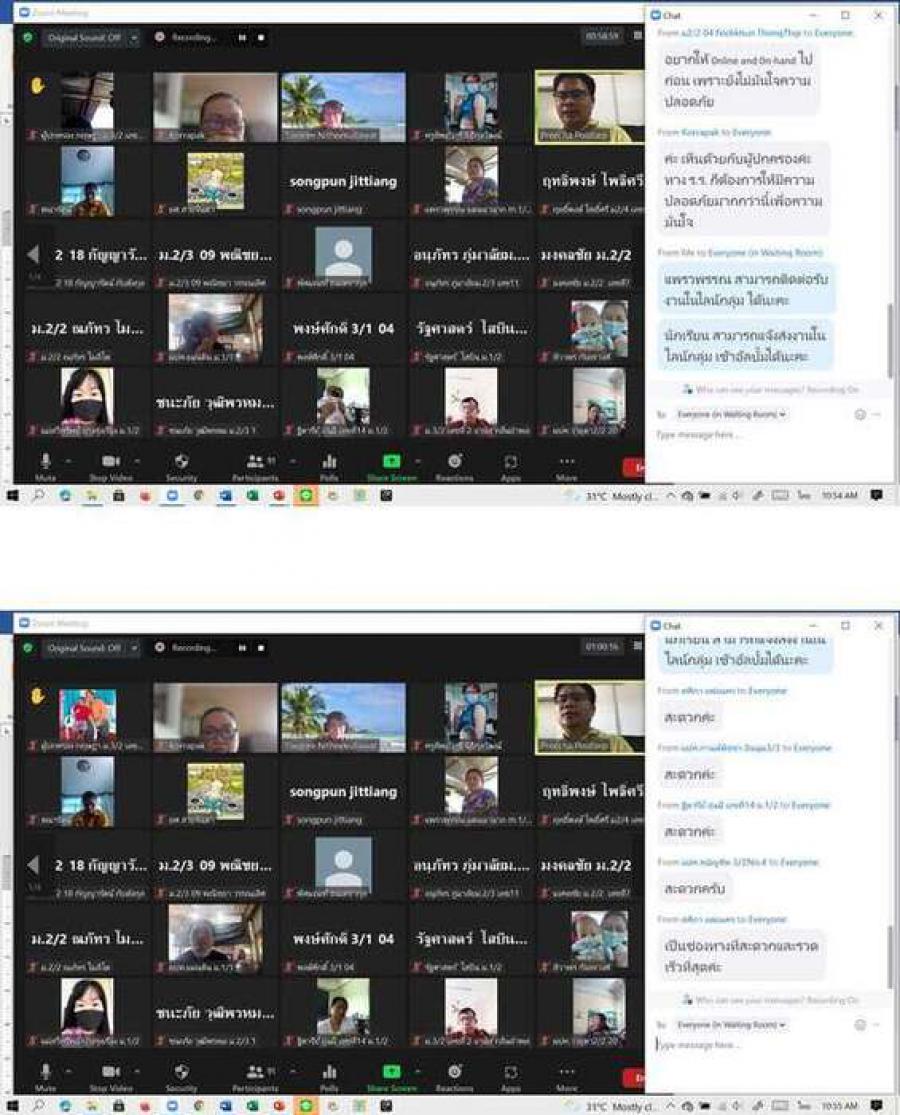Pause the recording in upper Zoom window
Screen dimensions: 900x1115
click(x=241, y=37)
